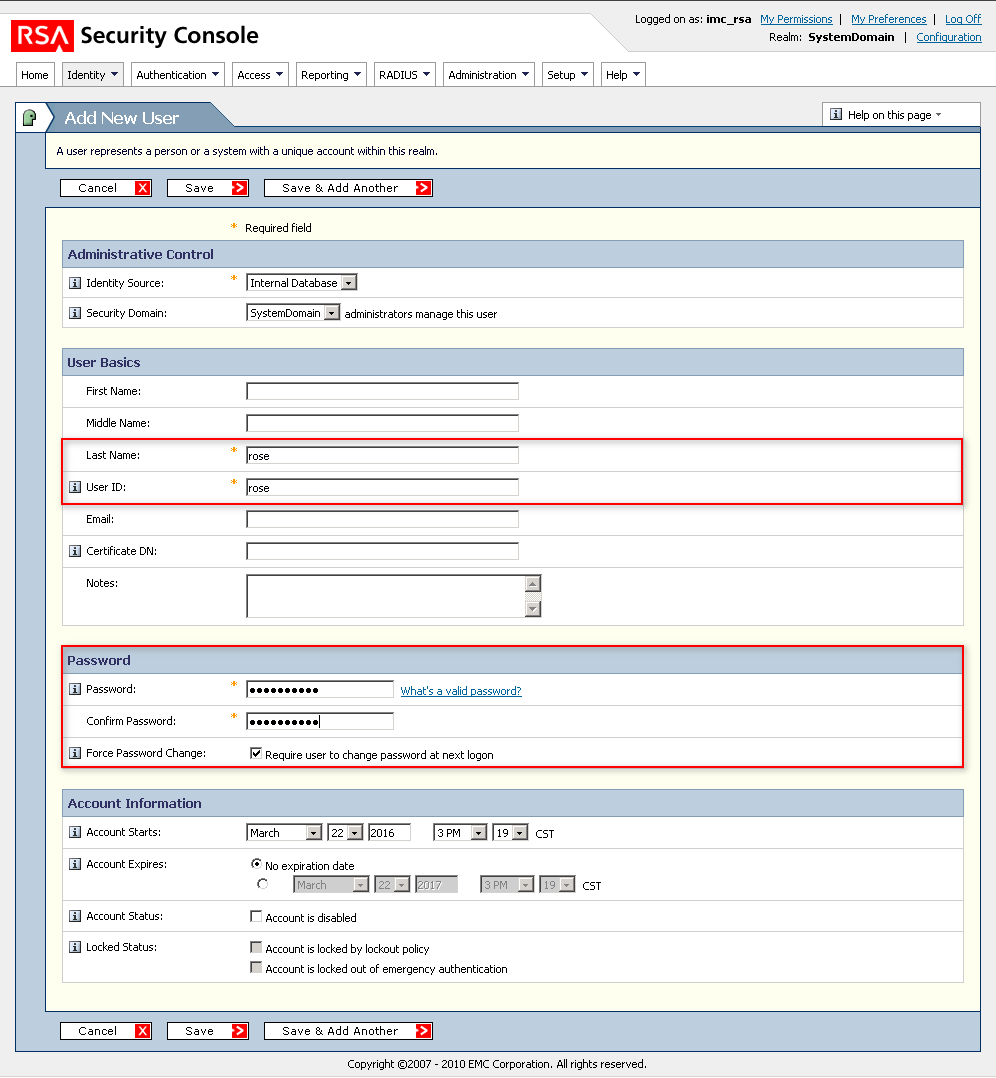This screenshot has height=1078, width=996.
Task: Click the info icon beside Force Password Change
Action: point(75,754)
